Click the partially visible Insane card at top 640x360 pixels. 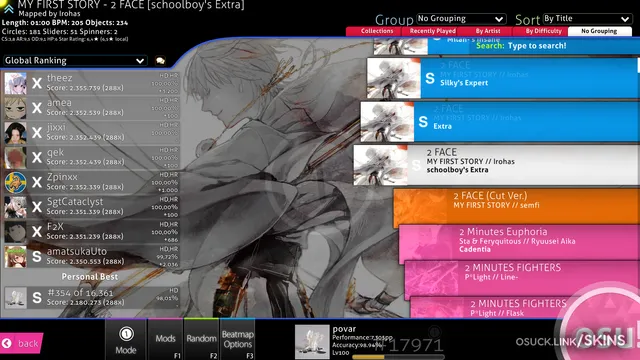pyautogui.click(x=506, y=46)
